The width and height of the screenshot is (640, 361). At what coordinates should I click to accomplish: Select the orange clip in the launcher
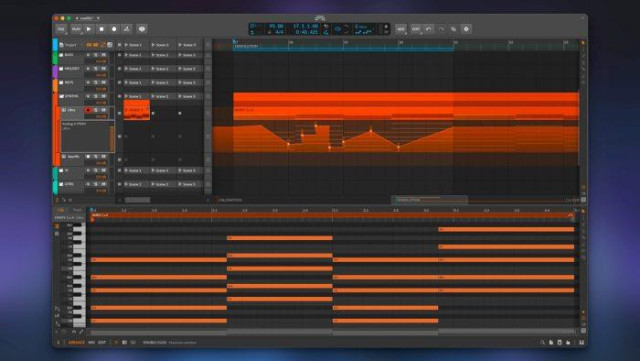(137, 110)
